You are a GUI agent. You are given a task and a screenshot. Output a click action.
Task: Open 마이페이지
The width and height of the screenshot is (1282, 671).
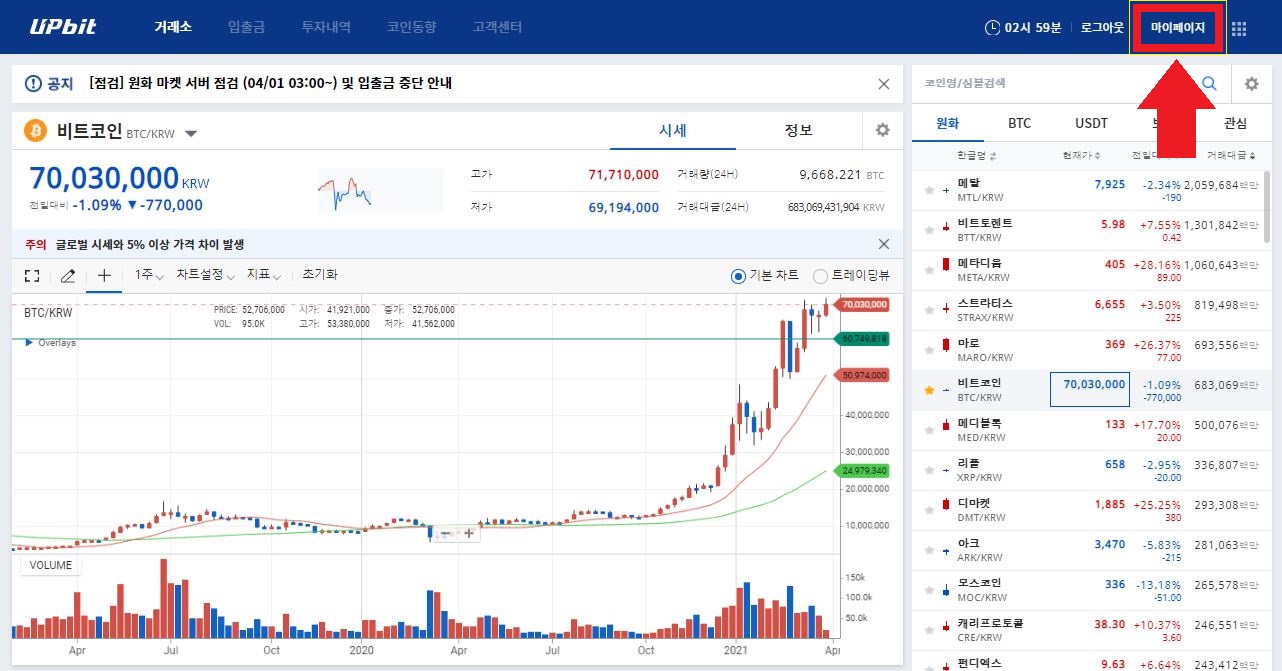click(x=1178, y=28)
